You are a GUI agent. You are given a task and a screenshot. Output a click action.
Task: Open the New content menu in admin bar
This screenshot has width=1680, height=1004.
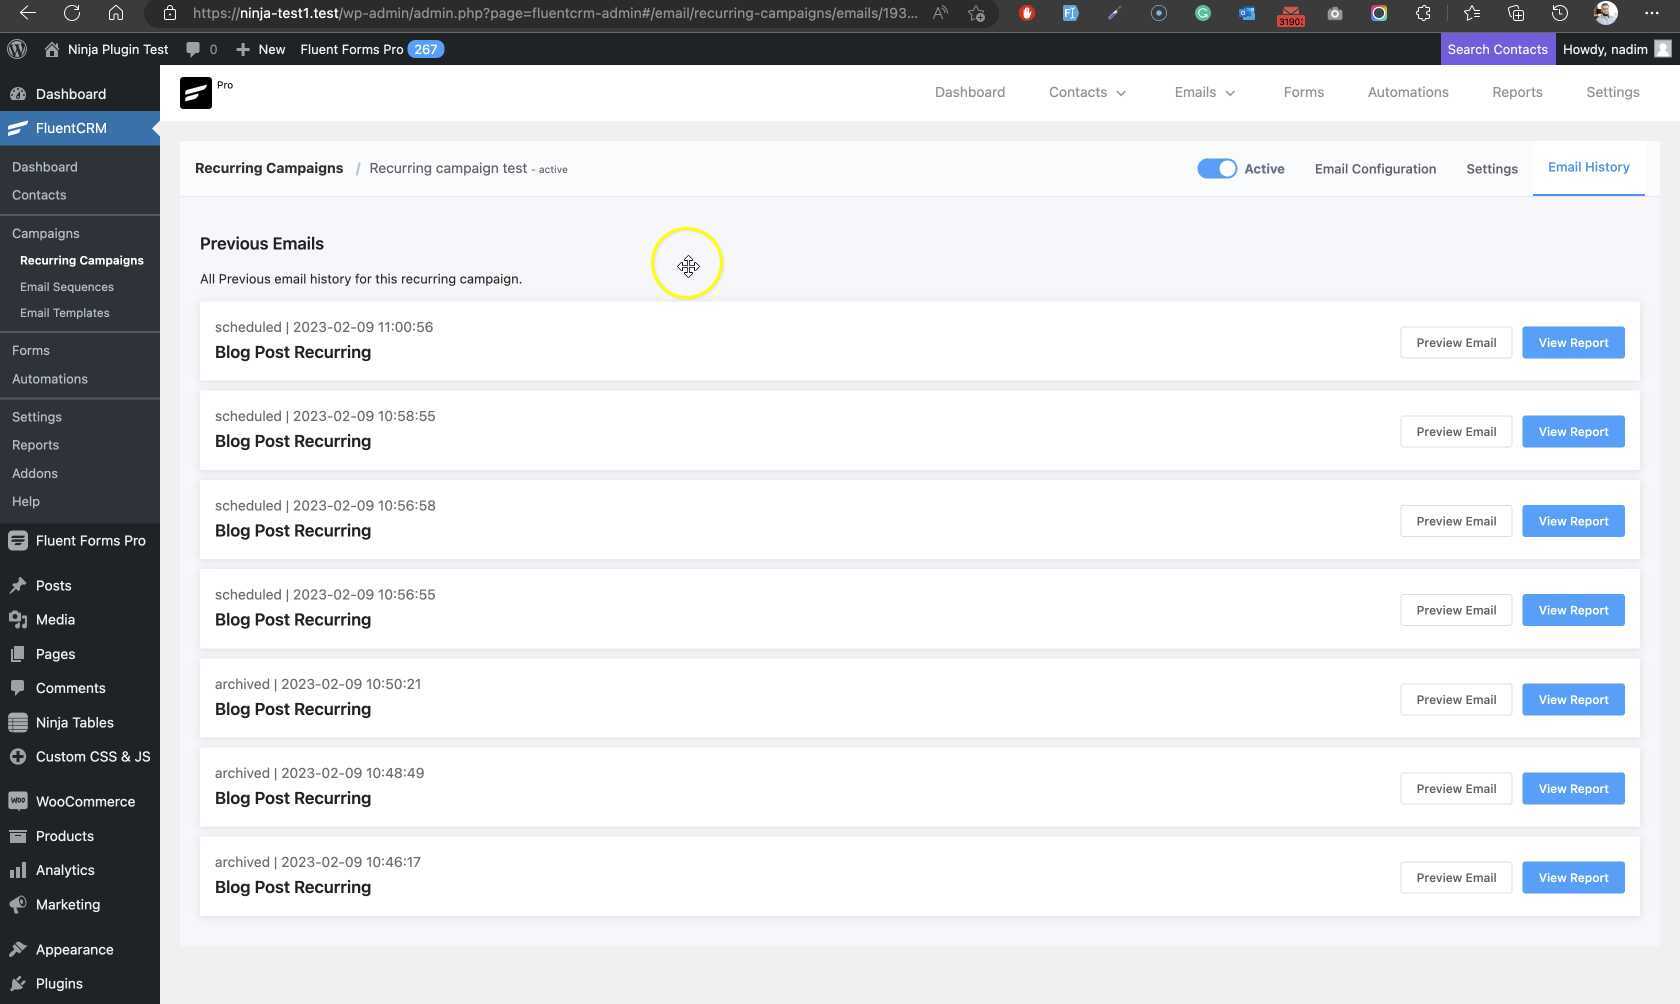pyautogui.click(x=260, y=49)
